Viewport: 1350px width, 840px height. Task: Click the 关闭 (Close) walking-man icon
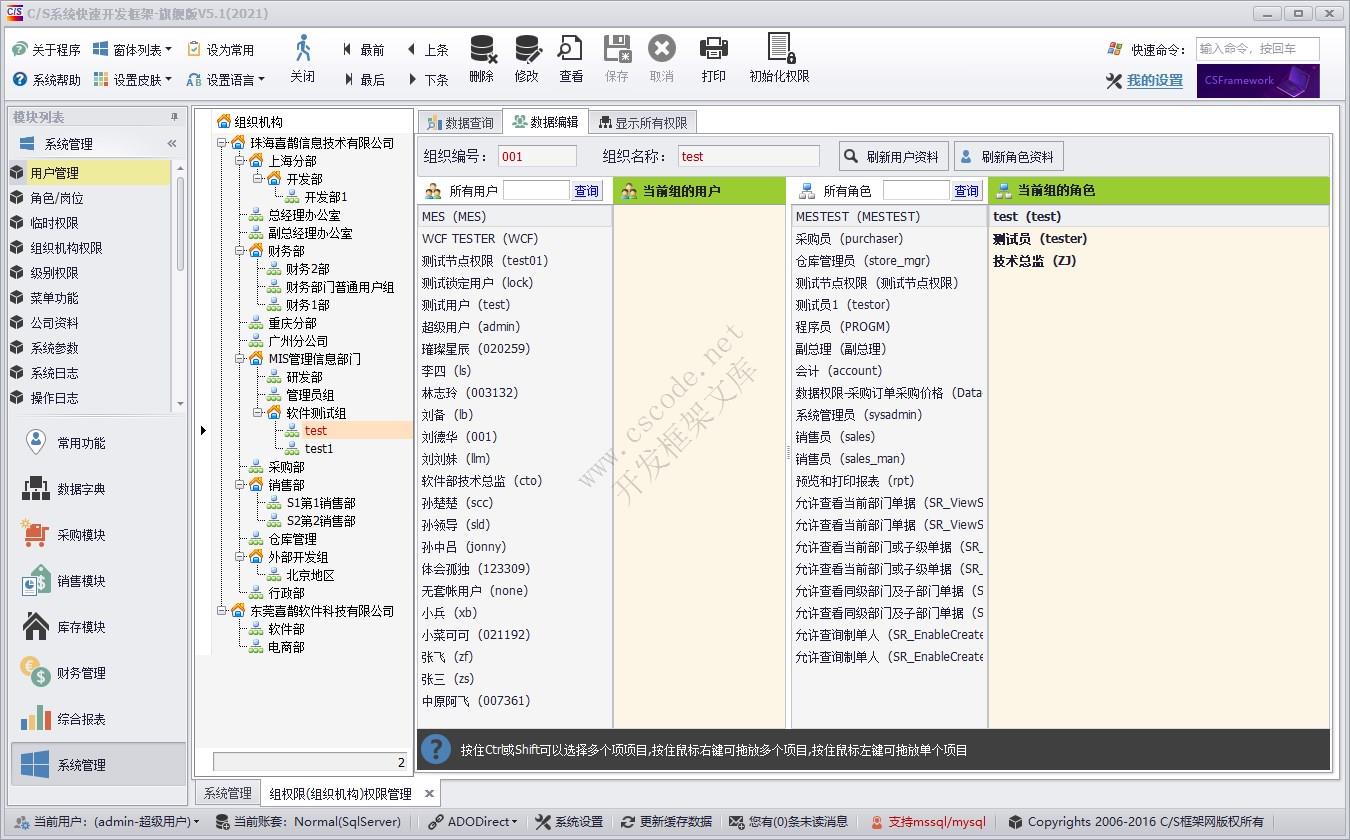302,57
